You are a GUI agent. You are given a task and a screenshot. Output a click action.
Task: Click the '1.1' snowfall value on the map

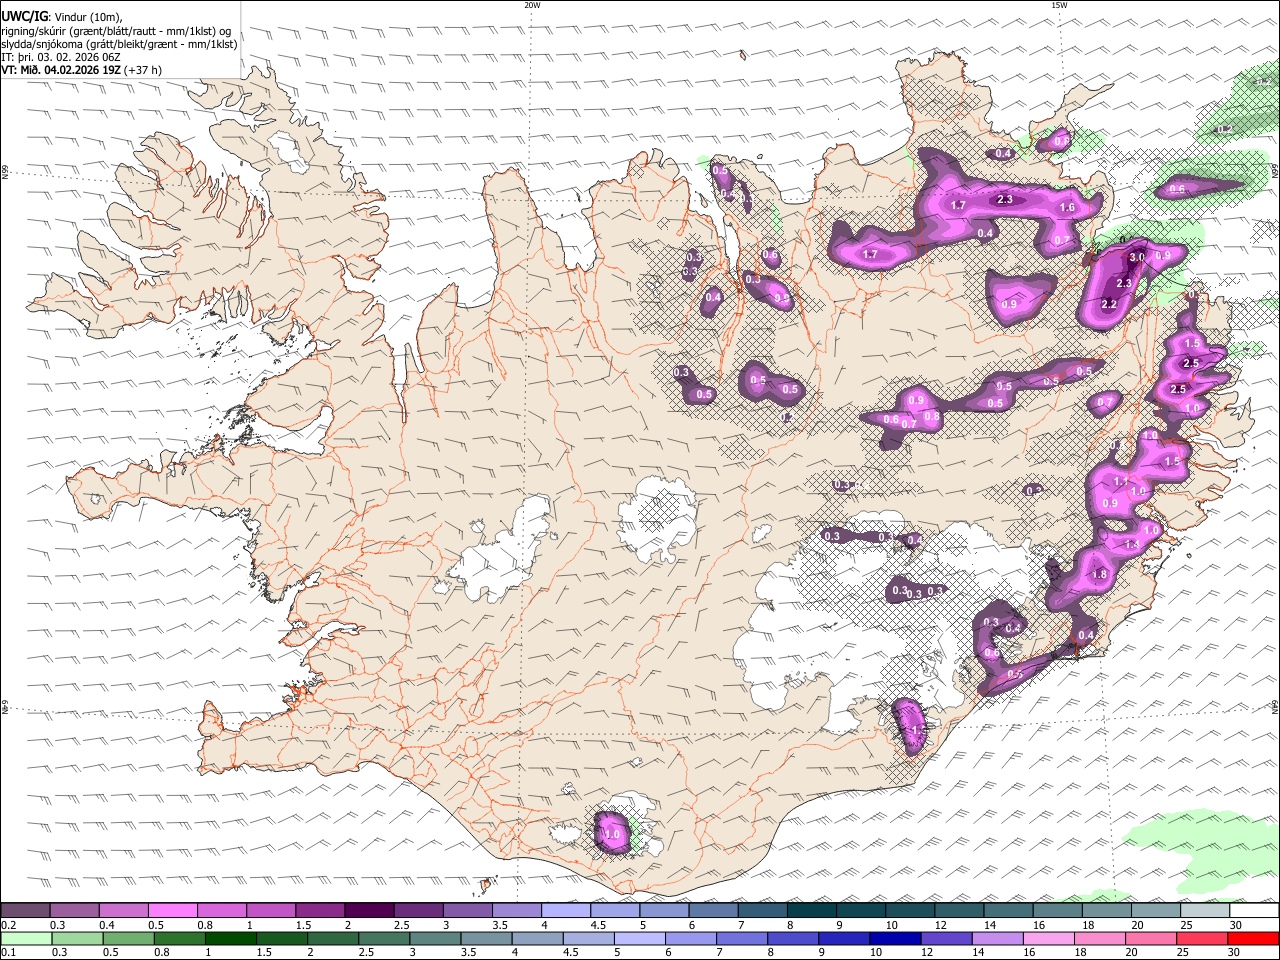[1121, 481]
